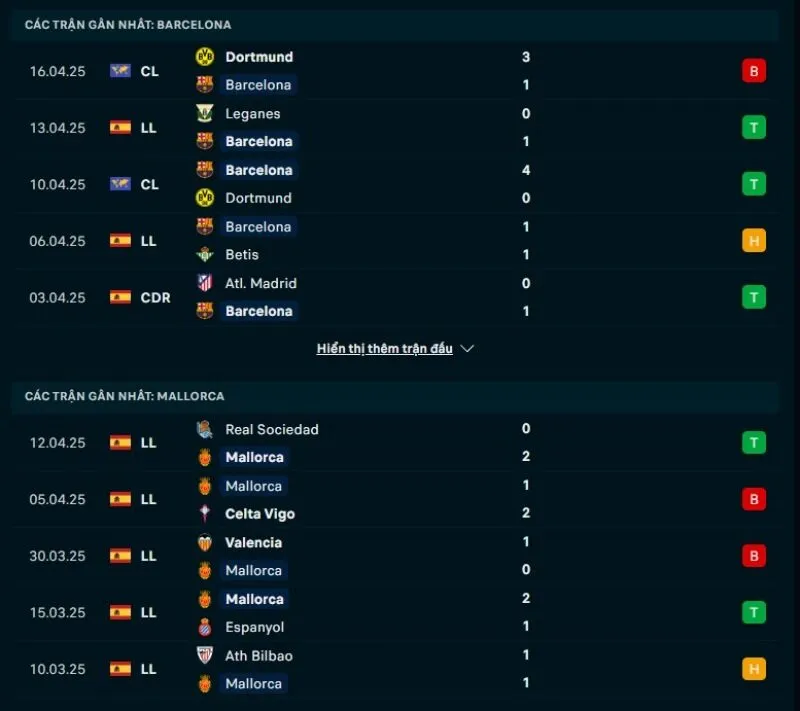Toggle the orange H badge for the Betis draw
The height and width of the screenshot is (711, 800).
point(754,240)
